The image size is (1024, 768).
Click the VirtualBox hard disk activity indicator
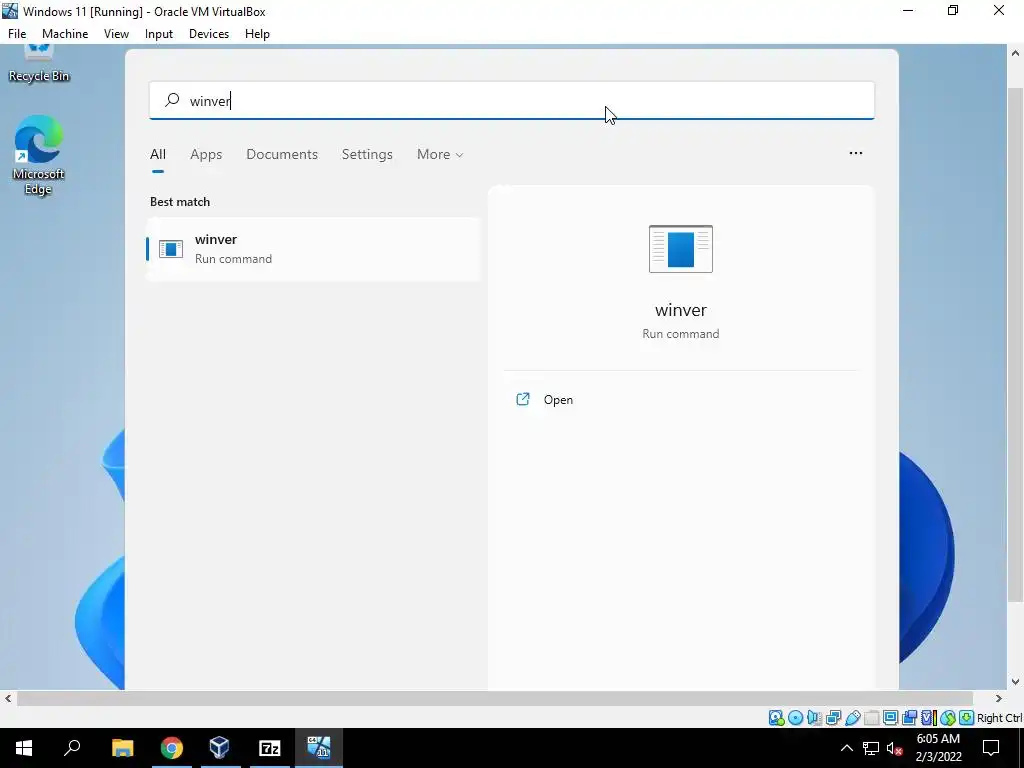(776, 718)
